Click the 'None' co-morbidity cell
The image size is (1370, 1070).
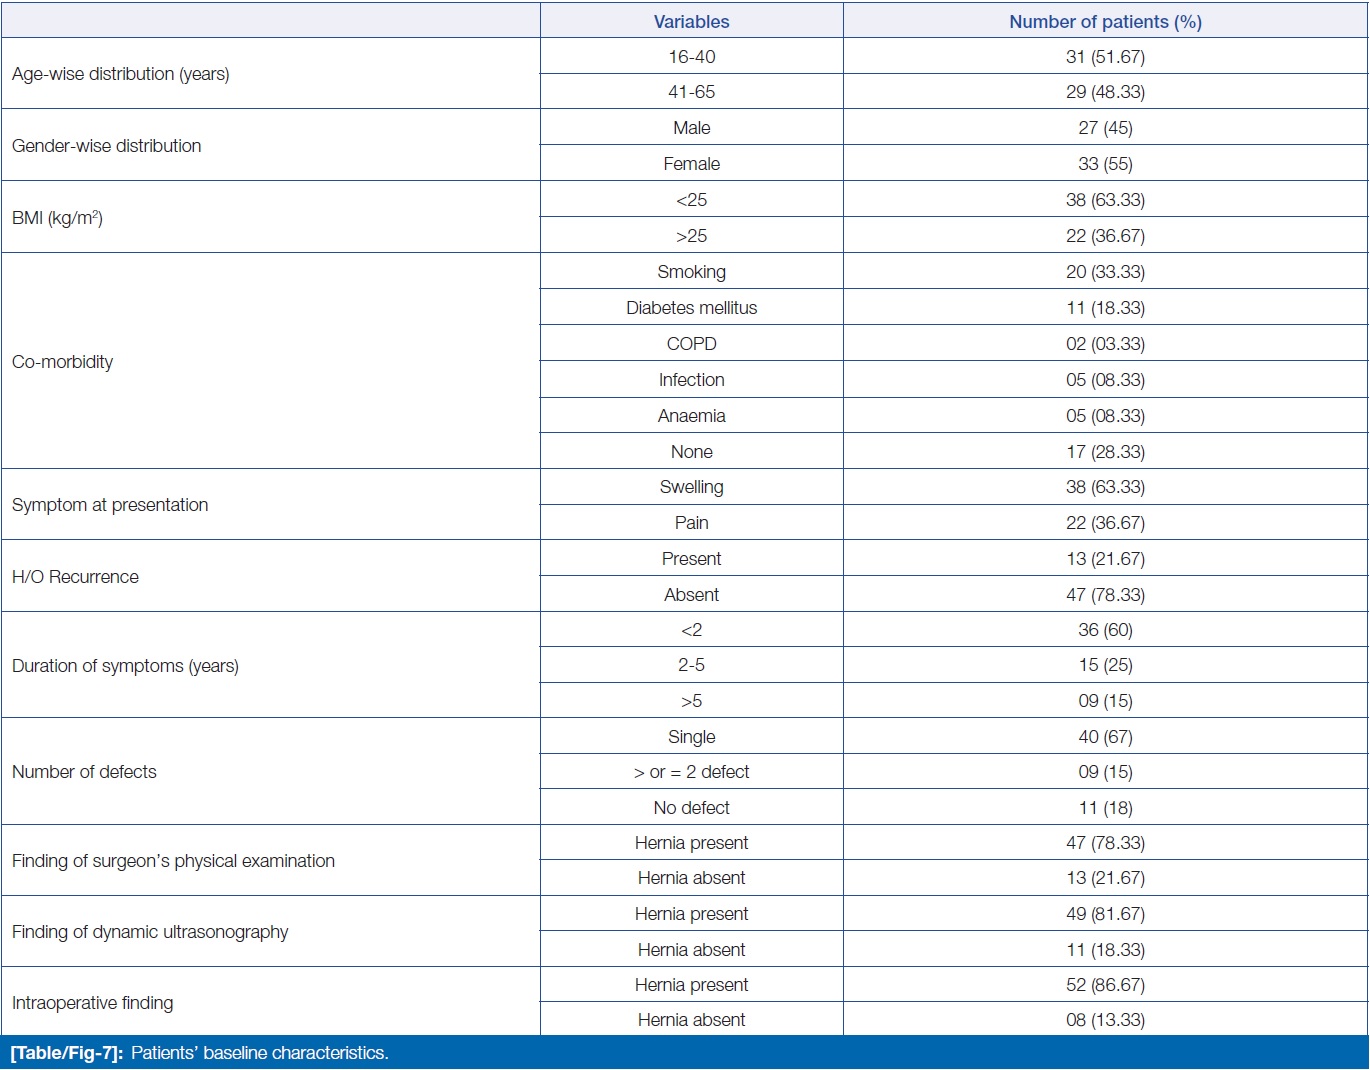tap(691, 452)
